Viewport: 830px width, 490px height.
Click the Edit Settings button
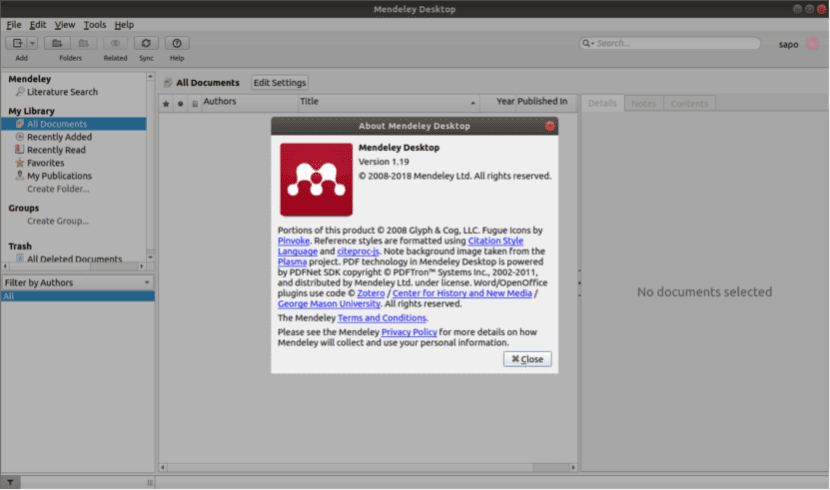(279, 83)
